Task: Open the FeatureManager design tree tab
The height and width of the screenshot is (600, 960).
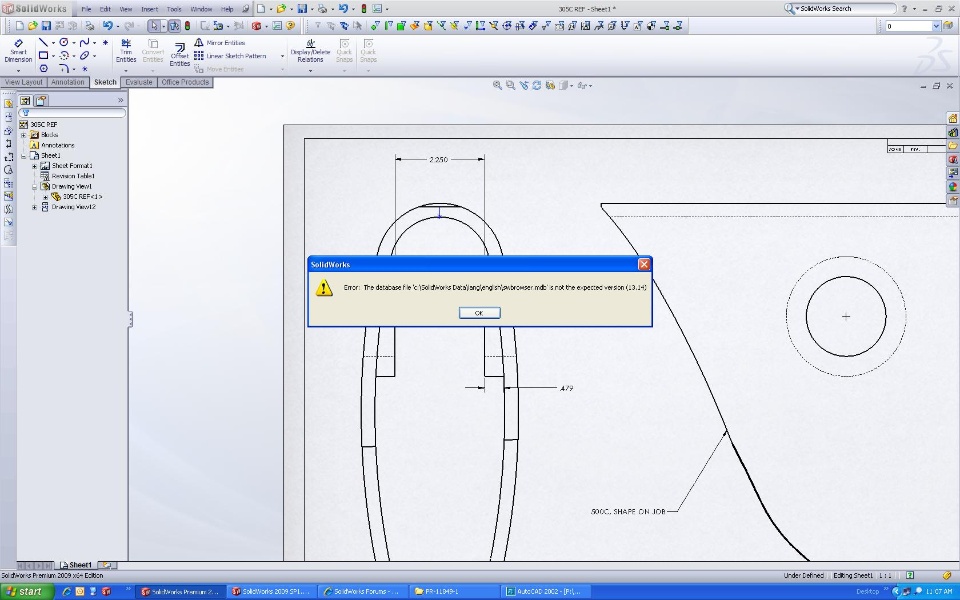Action: 25,100
